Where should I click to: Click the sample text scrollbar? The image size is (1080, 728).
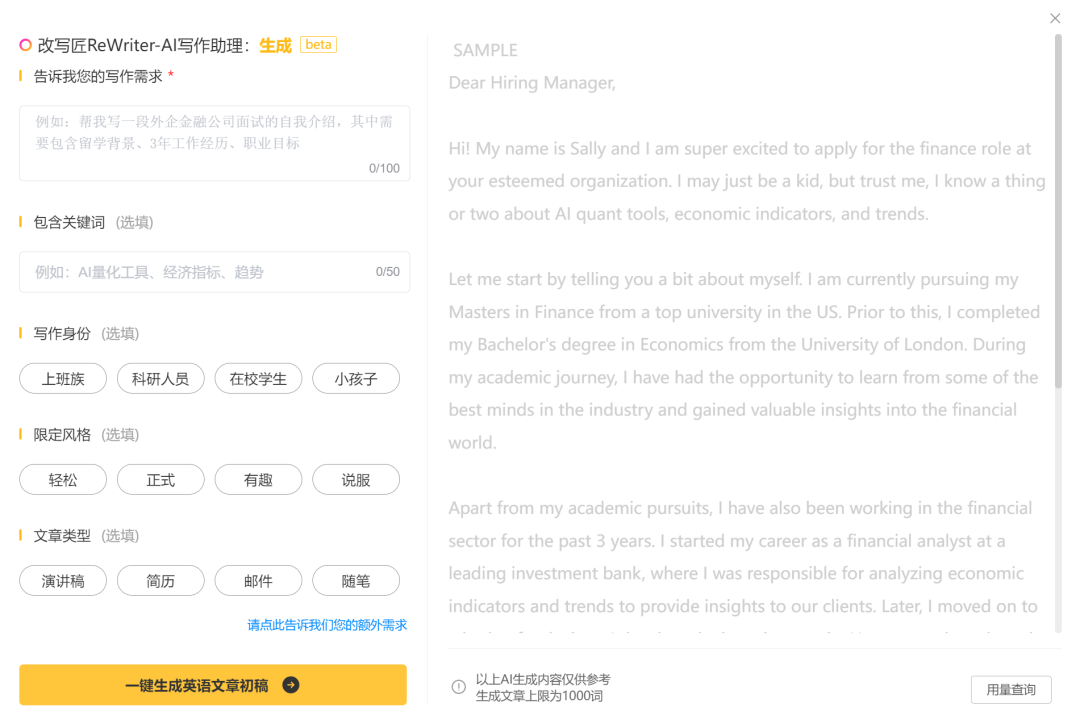[1058, 210]
